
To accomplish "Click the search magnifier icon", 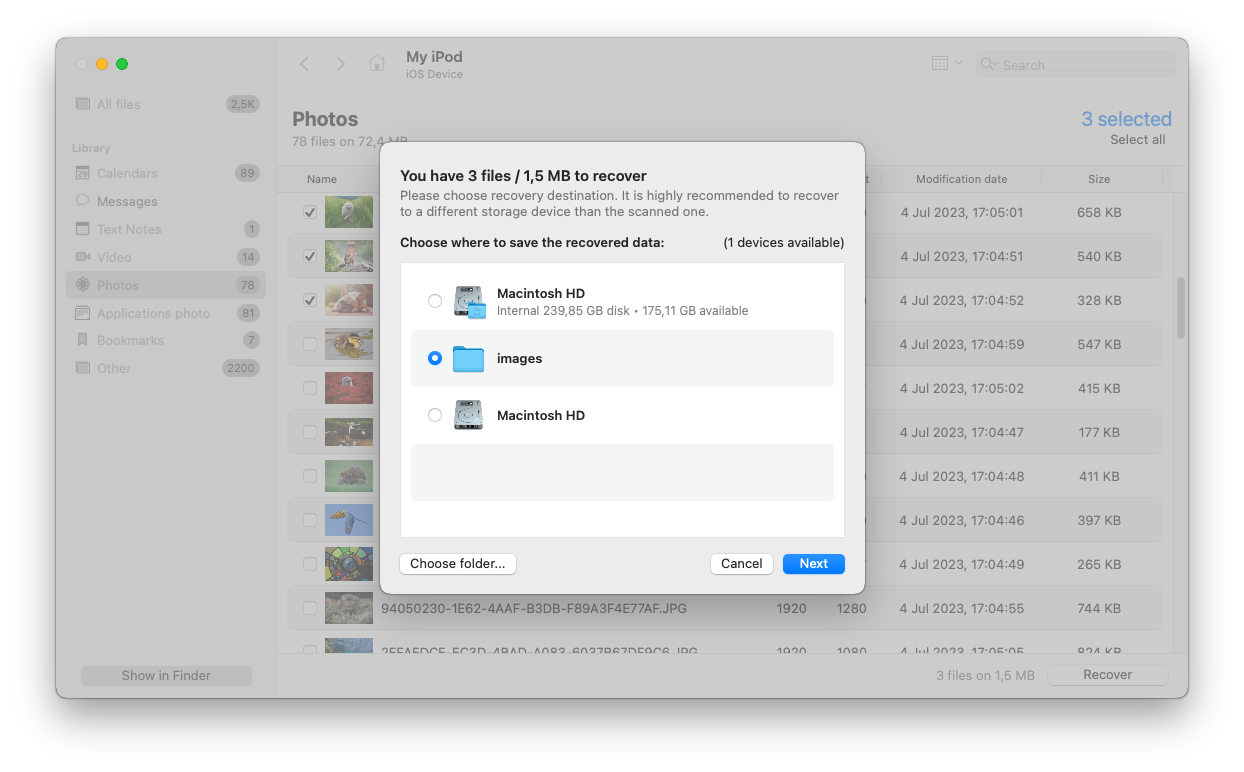I will coord(989,65).
